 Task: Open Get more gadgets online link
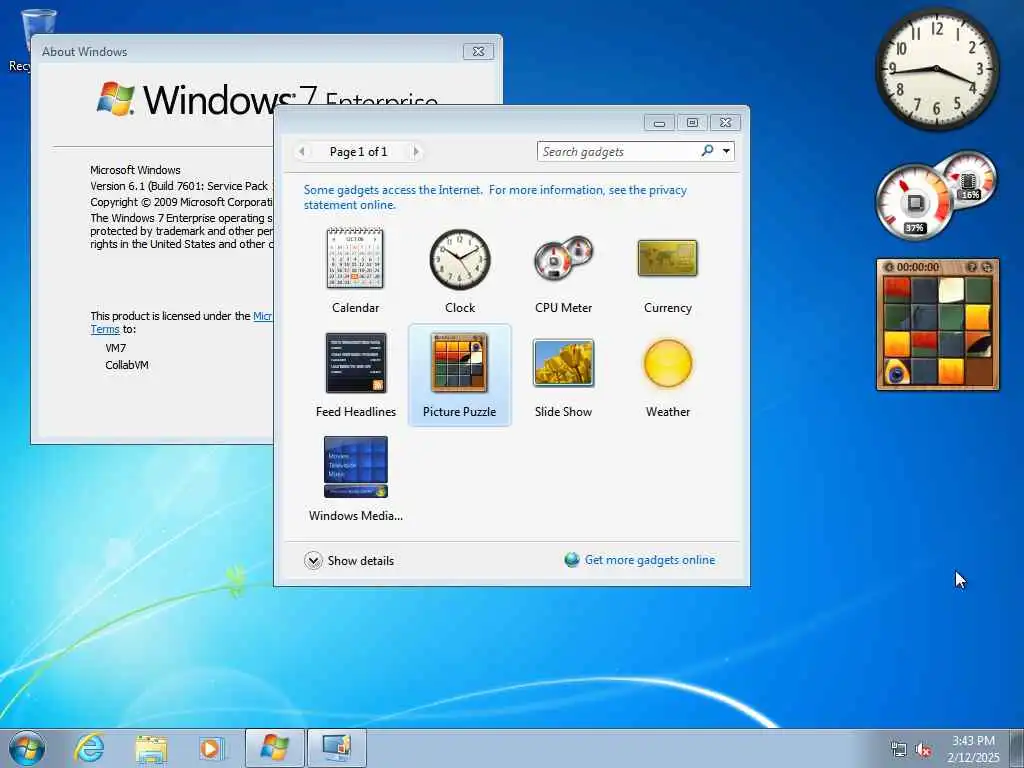pos(650,560)
